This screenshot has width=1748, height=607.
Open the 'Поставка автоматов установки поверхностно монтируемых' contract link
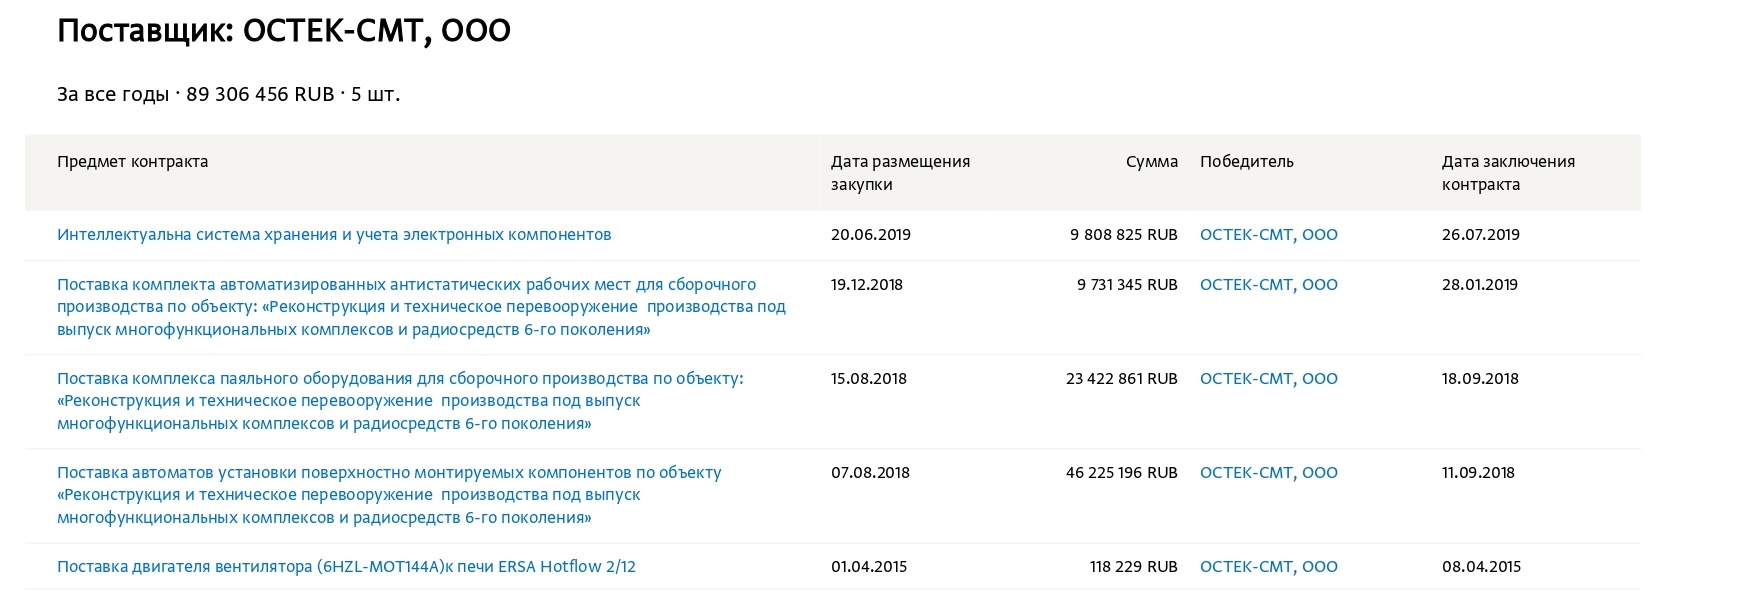click(389, 495)
